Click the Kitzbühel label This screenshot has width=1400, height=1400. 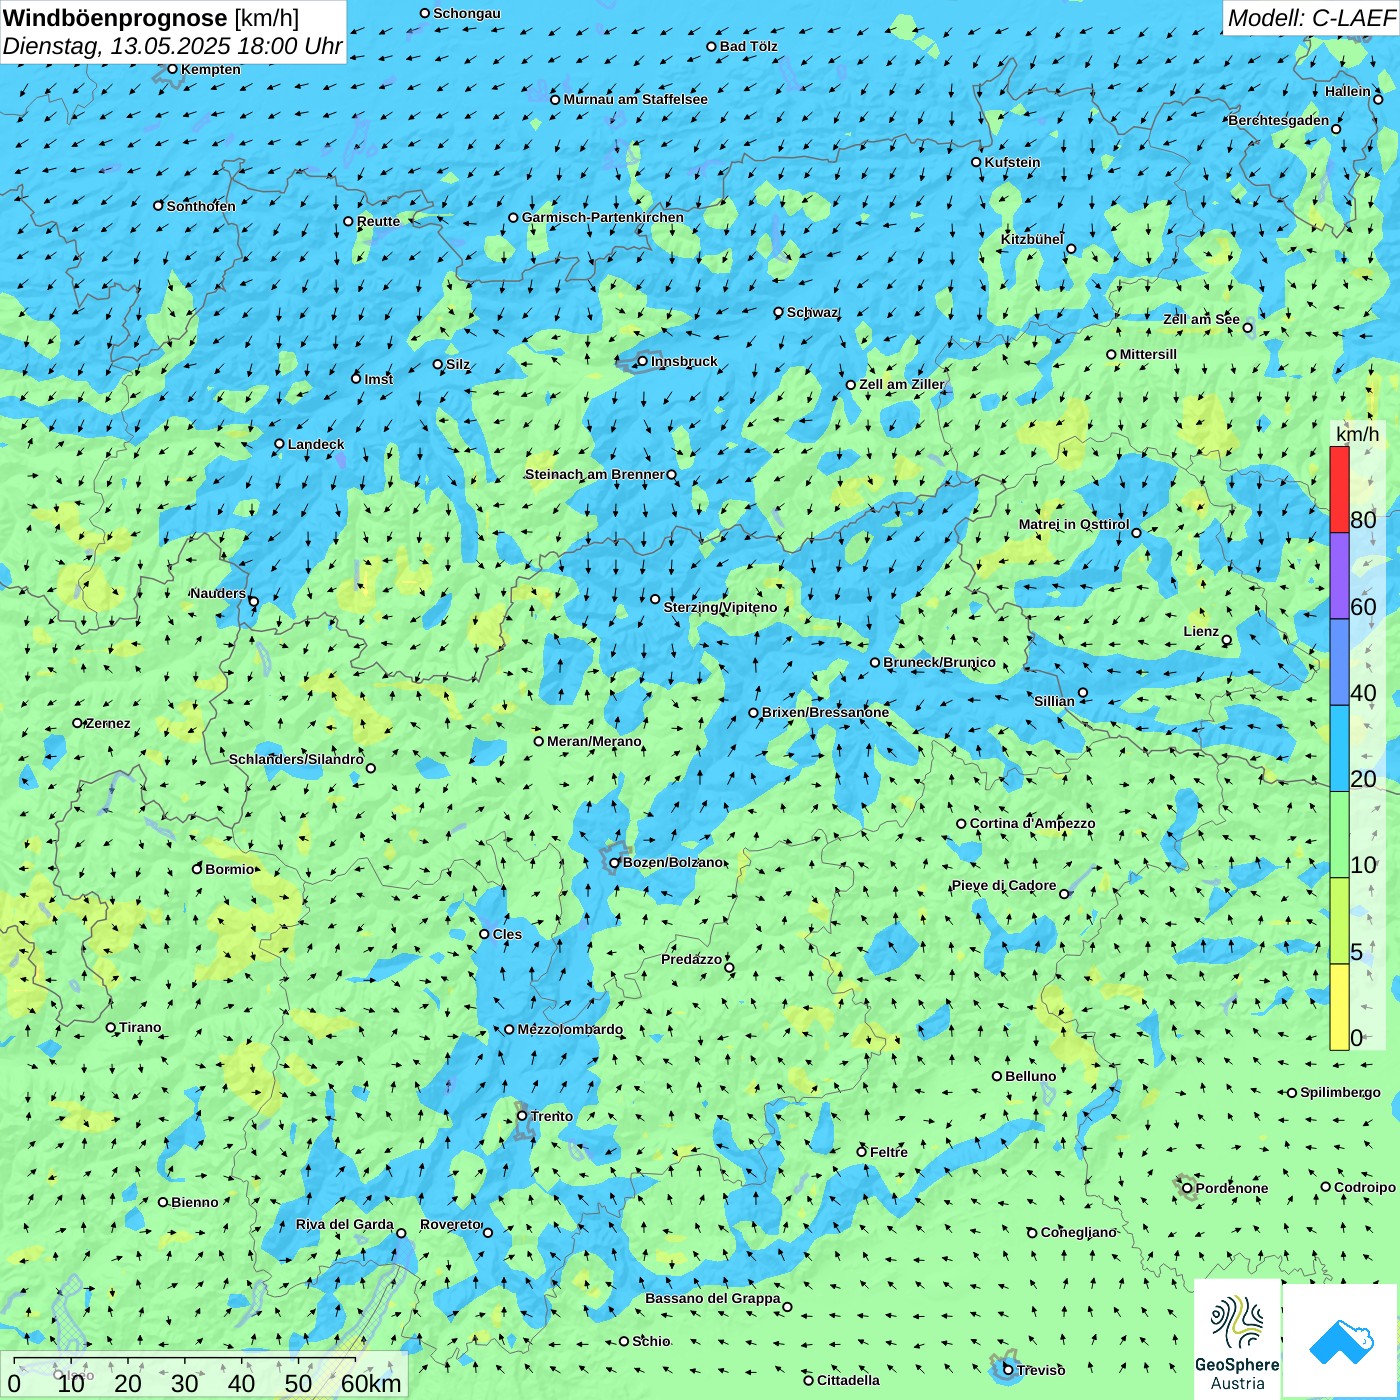tap(1032, 239)
